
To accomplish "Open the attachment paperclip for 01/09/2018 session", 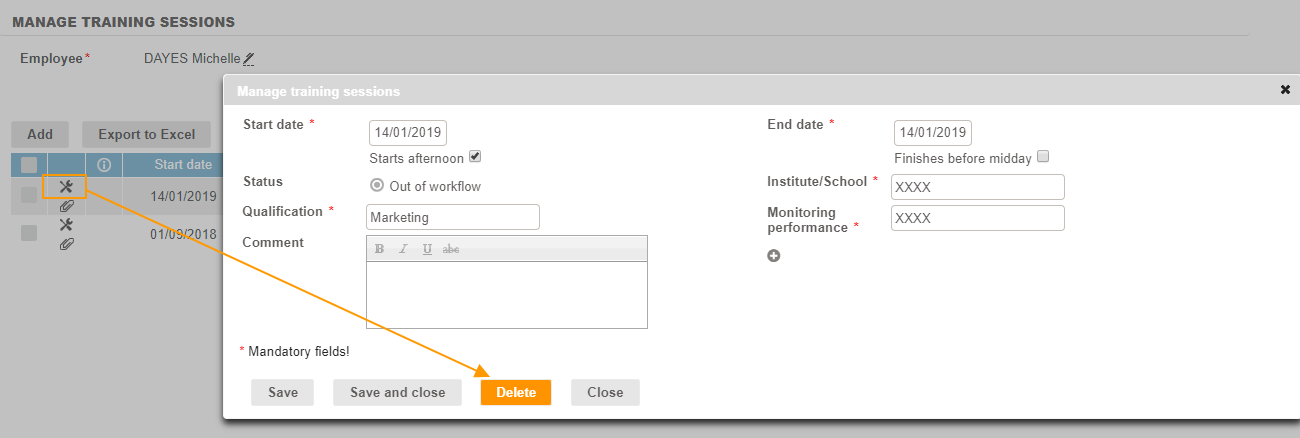I will tap(67, 243).
